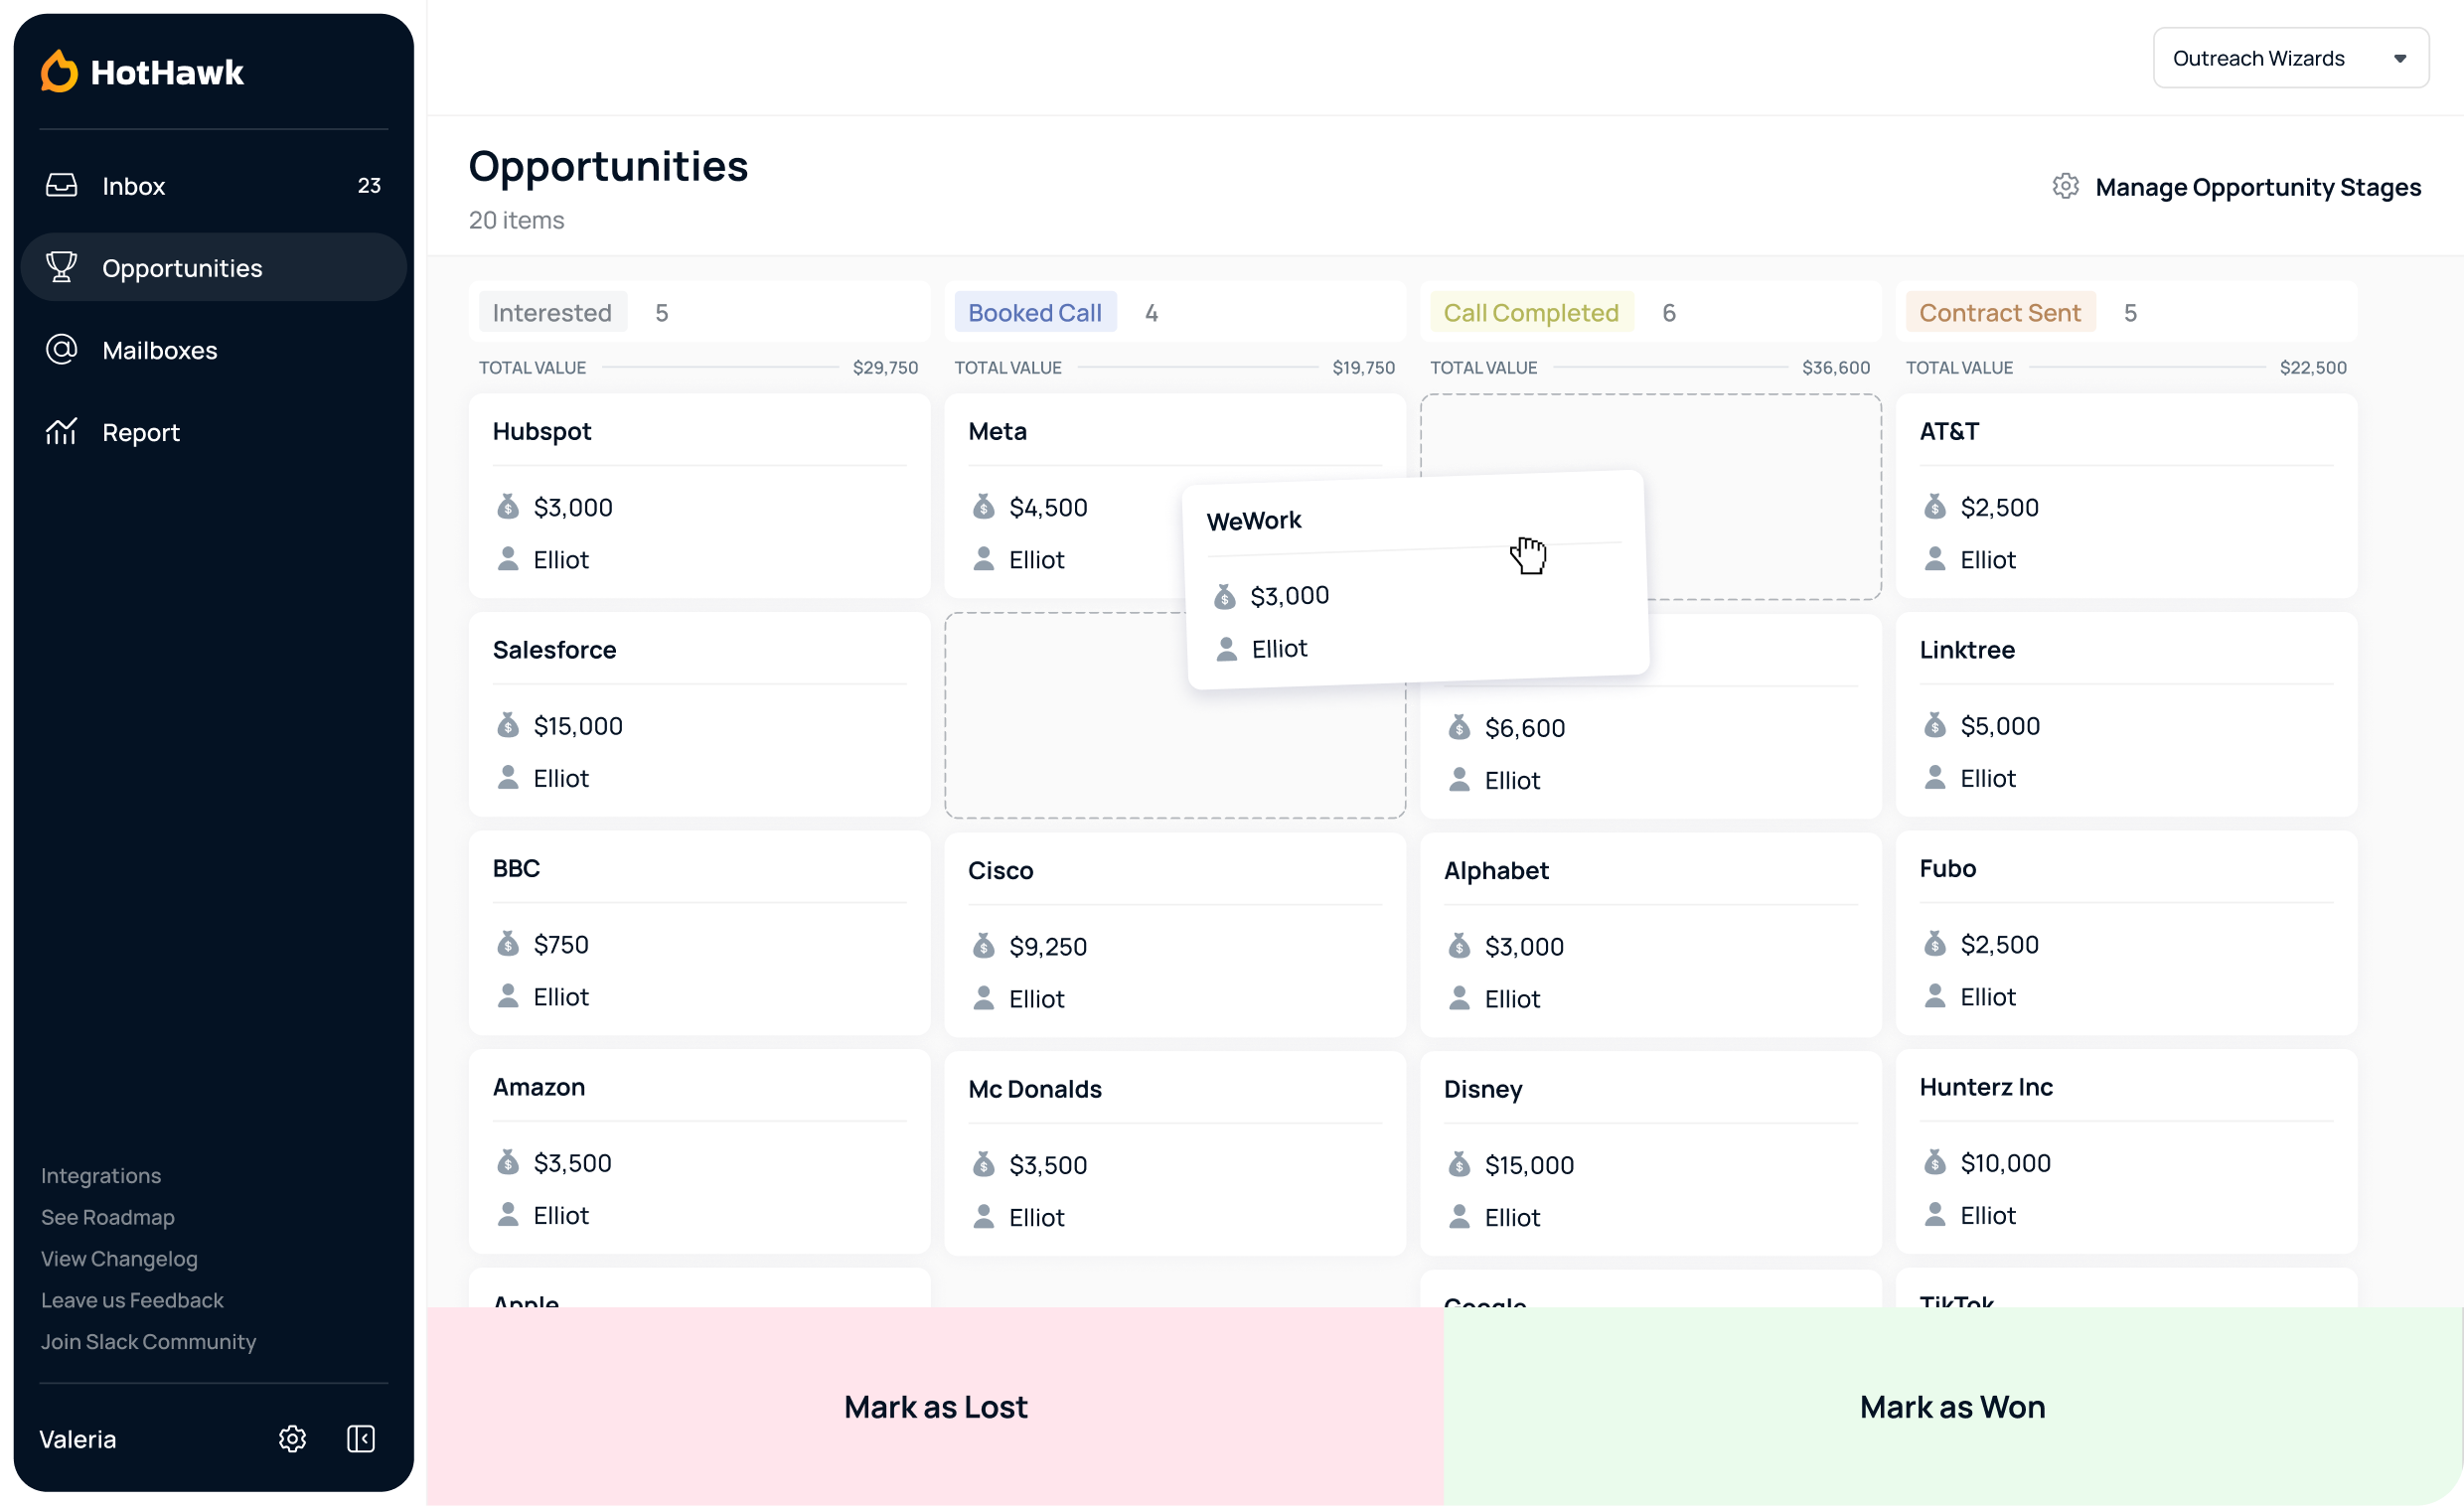Click the HotHawk flame logo

tap(59, 72)
